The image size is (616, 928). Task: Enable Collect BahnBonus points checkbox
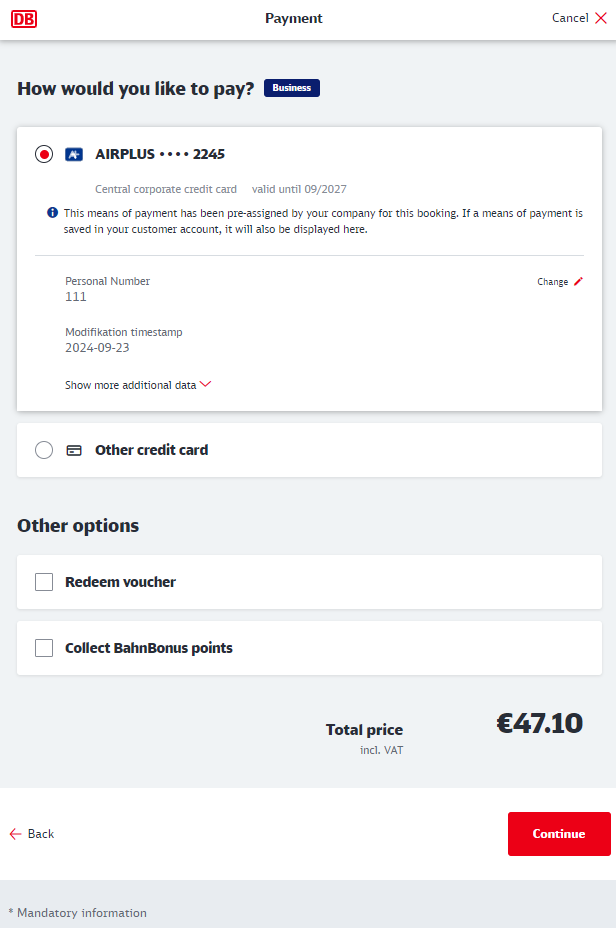[x=44, y=648]
